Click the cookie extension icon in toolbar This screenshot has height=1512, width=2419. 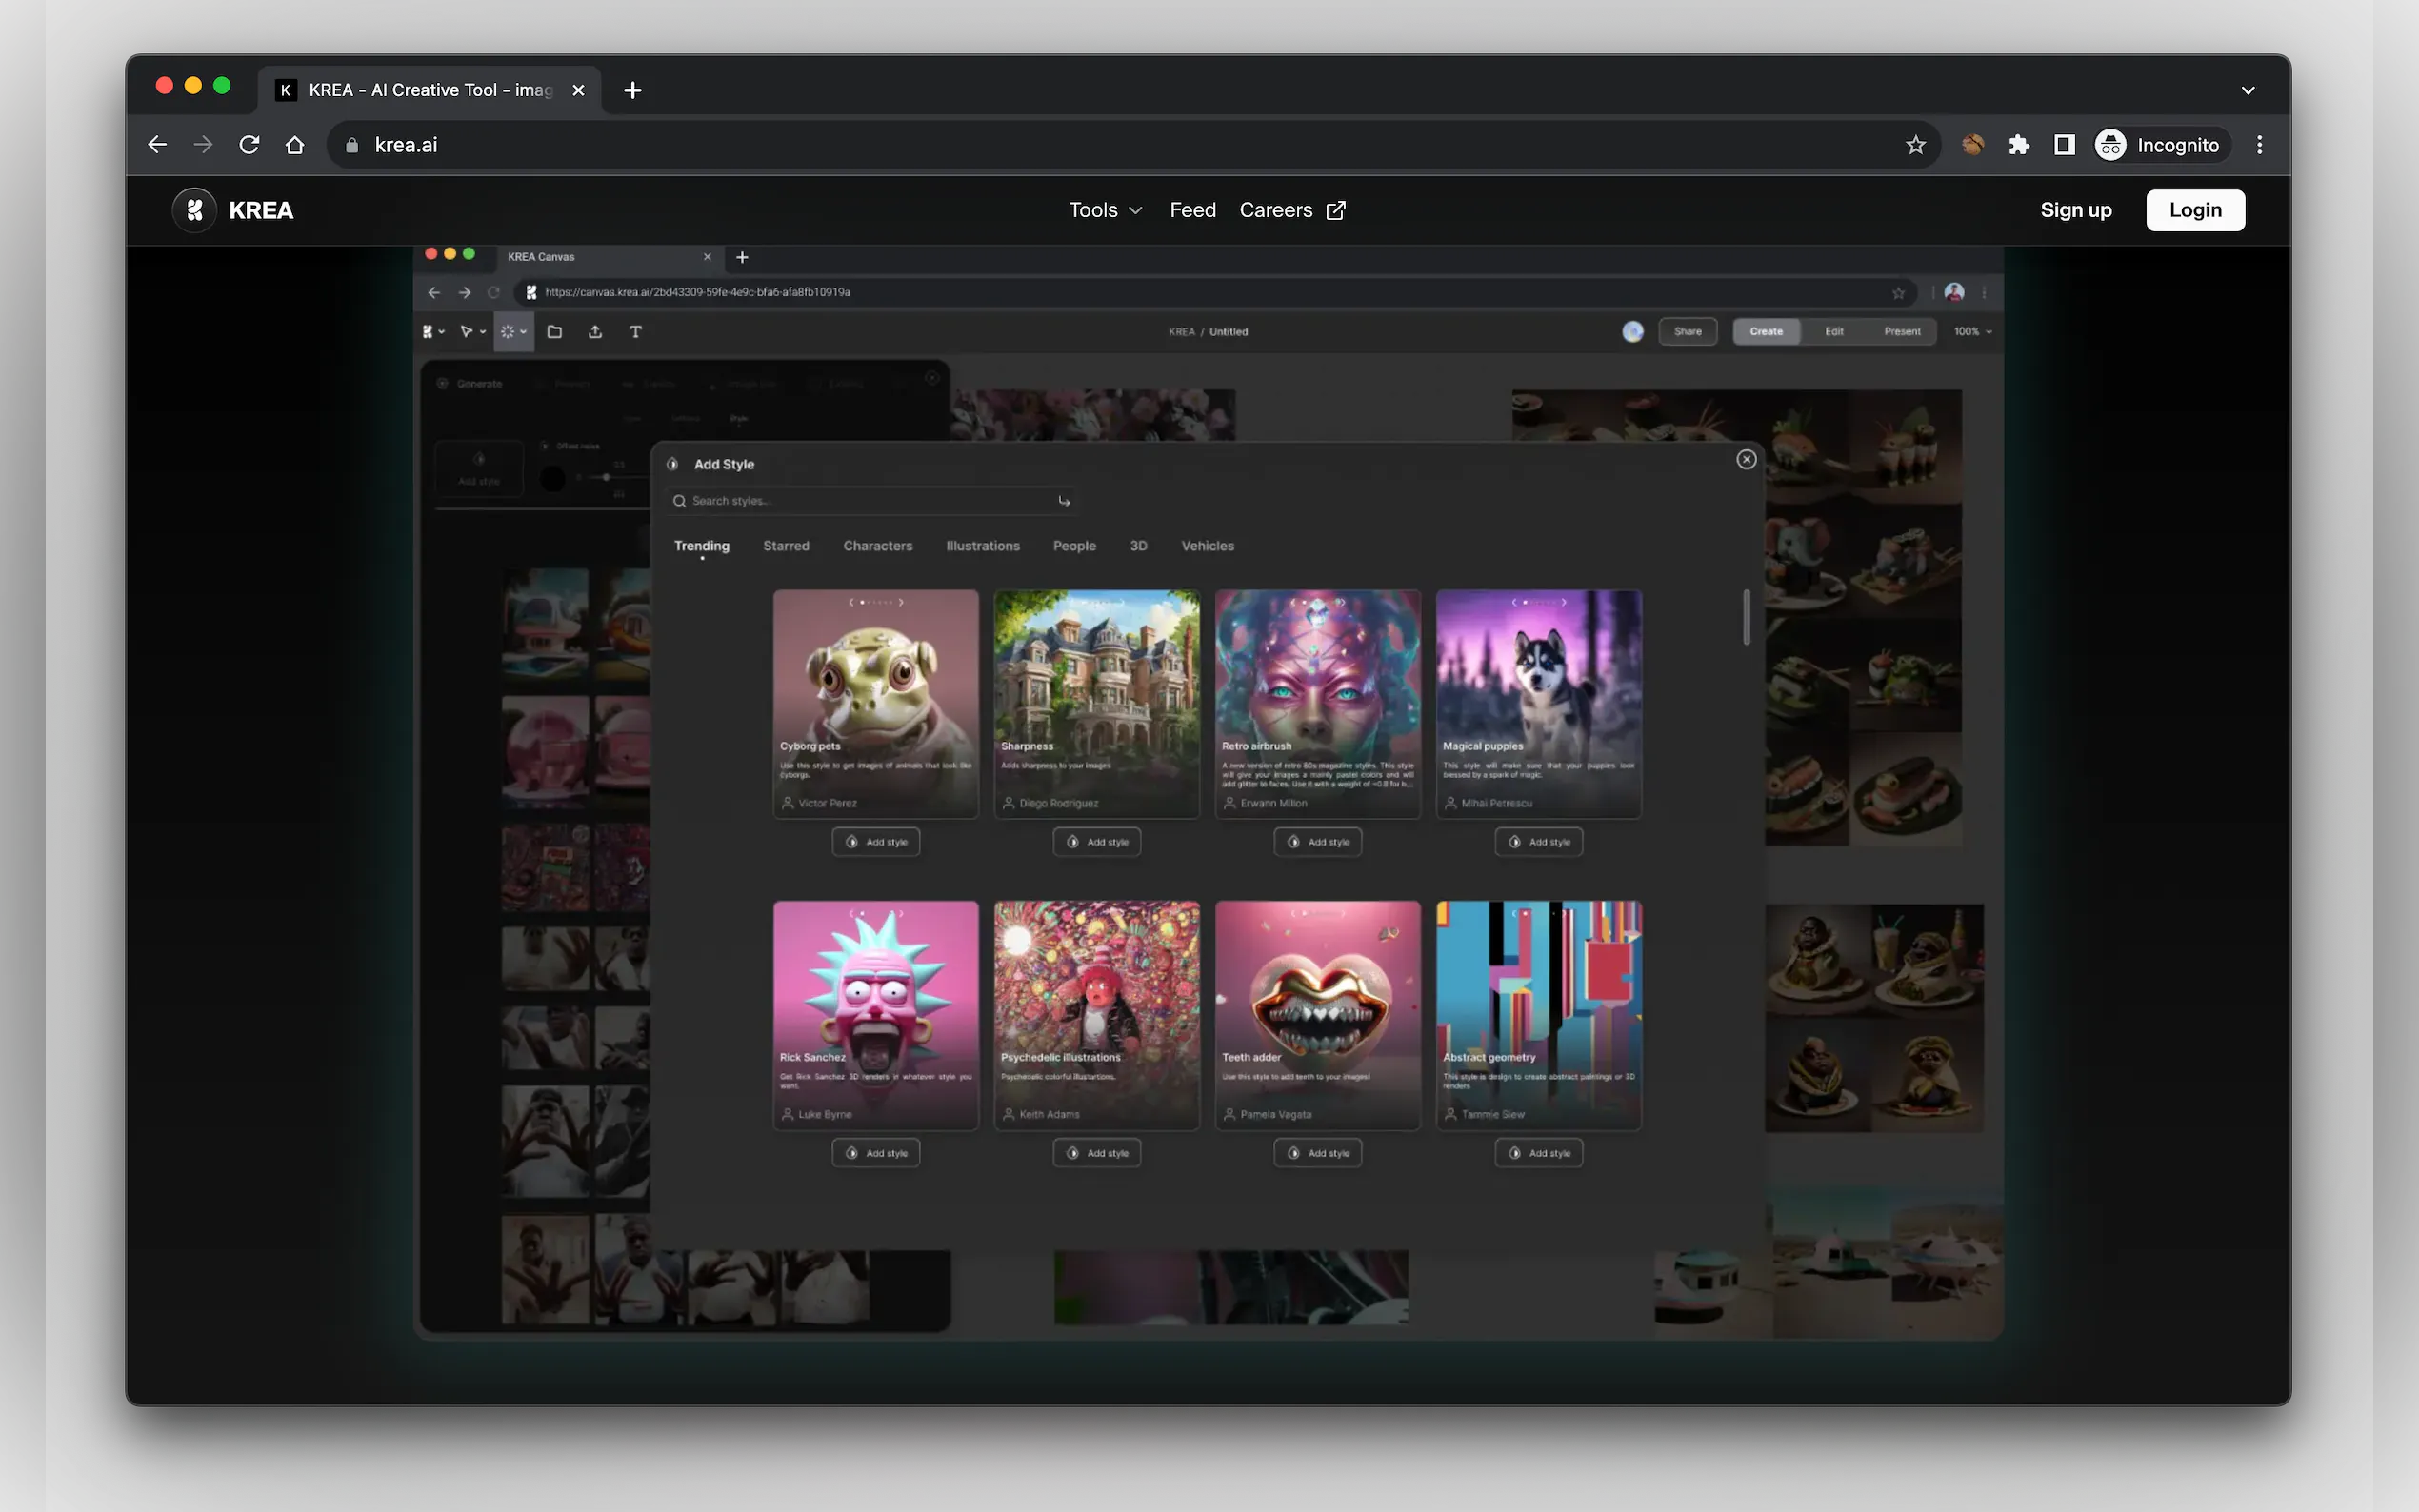pyautogui.click(x=1972, y=145)
